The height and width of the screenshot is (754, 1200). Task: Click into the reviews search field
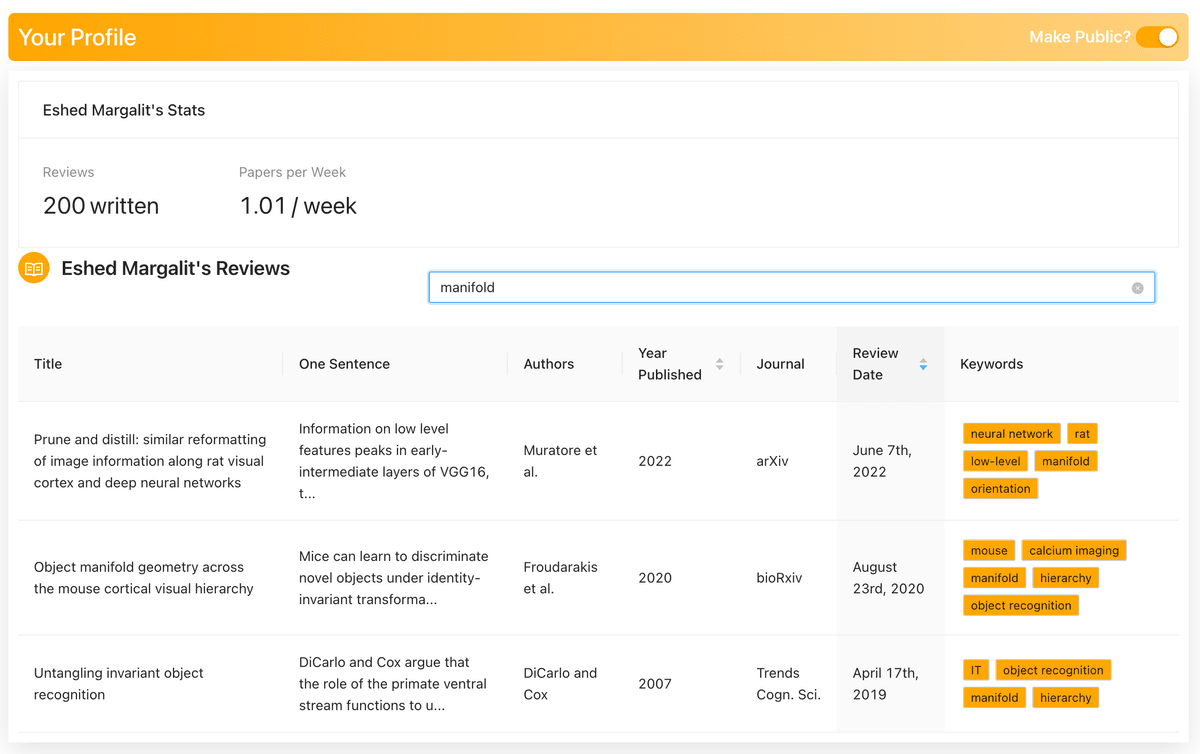point(780,288)
